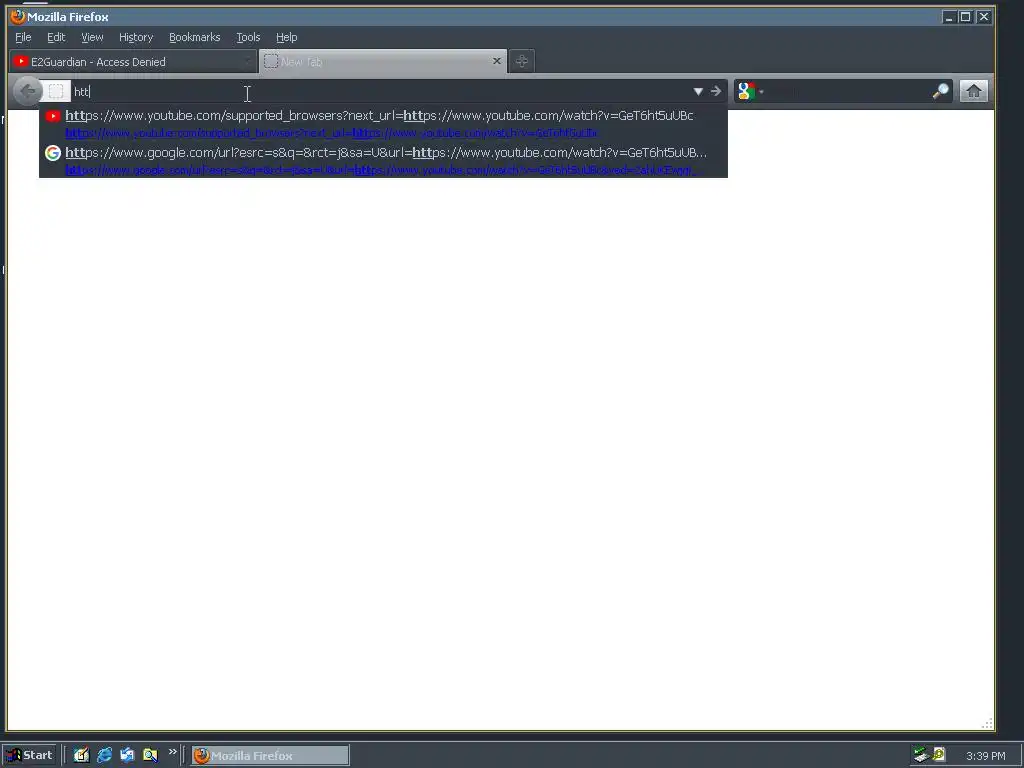
Task: Click YouTube favicon on E2Guardian tab
Action: tap(20, 61)
